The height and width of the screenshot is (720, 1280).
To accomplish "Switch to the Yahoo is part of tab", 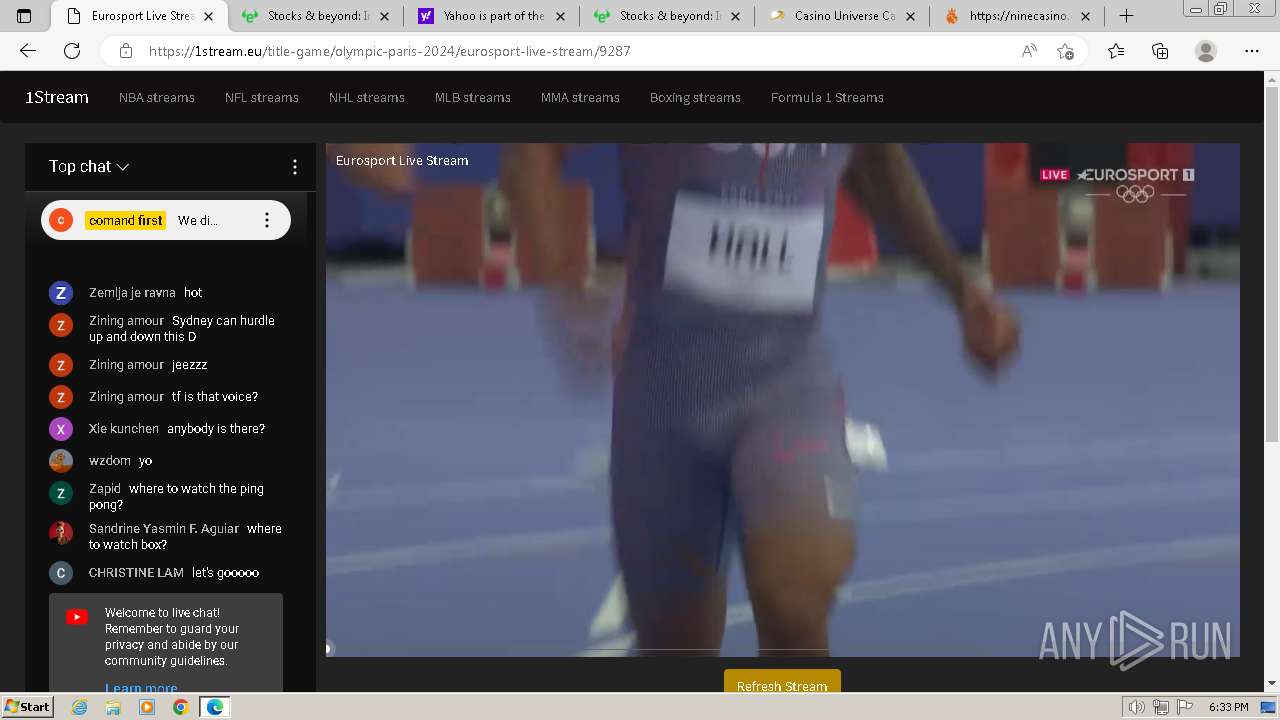I will [x=493, y=16].
